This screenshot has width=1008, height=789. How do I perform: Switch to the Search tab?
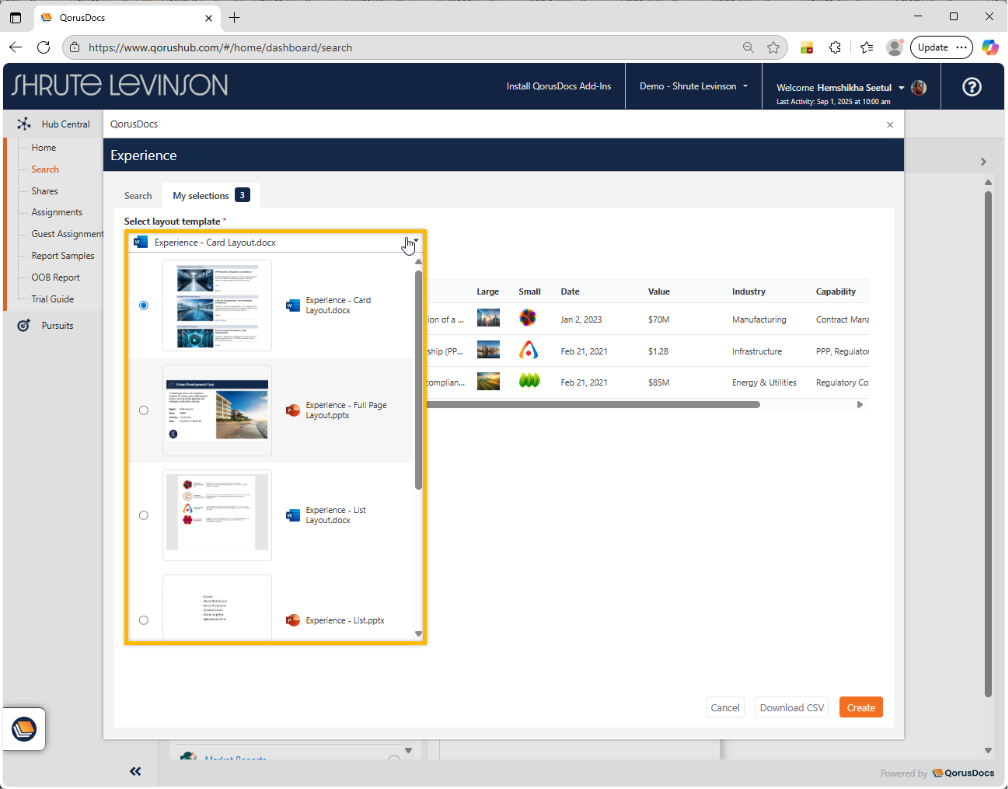pyautogui.click(x=138, y=196)
